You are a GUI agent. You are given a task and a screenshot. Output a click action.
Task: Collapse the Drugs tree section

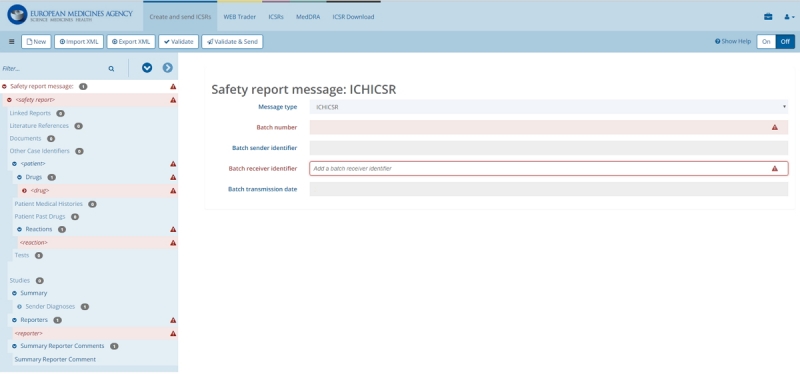19,177
